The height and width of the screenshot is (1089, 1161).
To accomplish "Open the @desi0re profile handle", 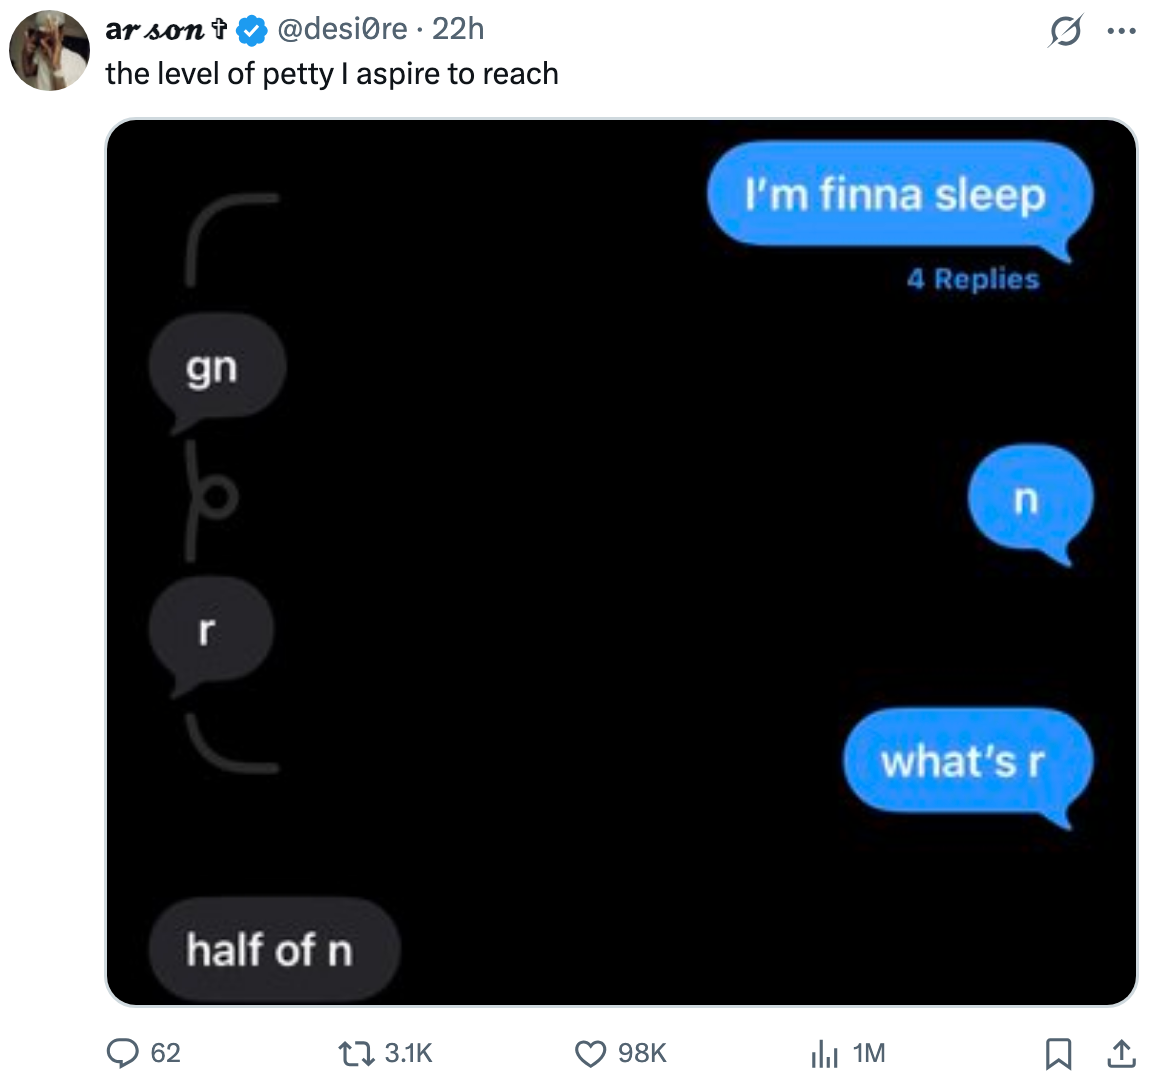I will 341,30.
